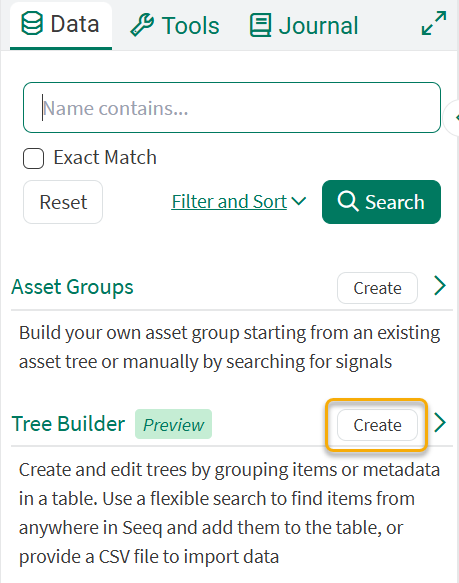The image size is (459, 583).
Task: Open Tree Builder section chevron
Action: point(440,423)
